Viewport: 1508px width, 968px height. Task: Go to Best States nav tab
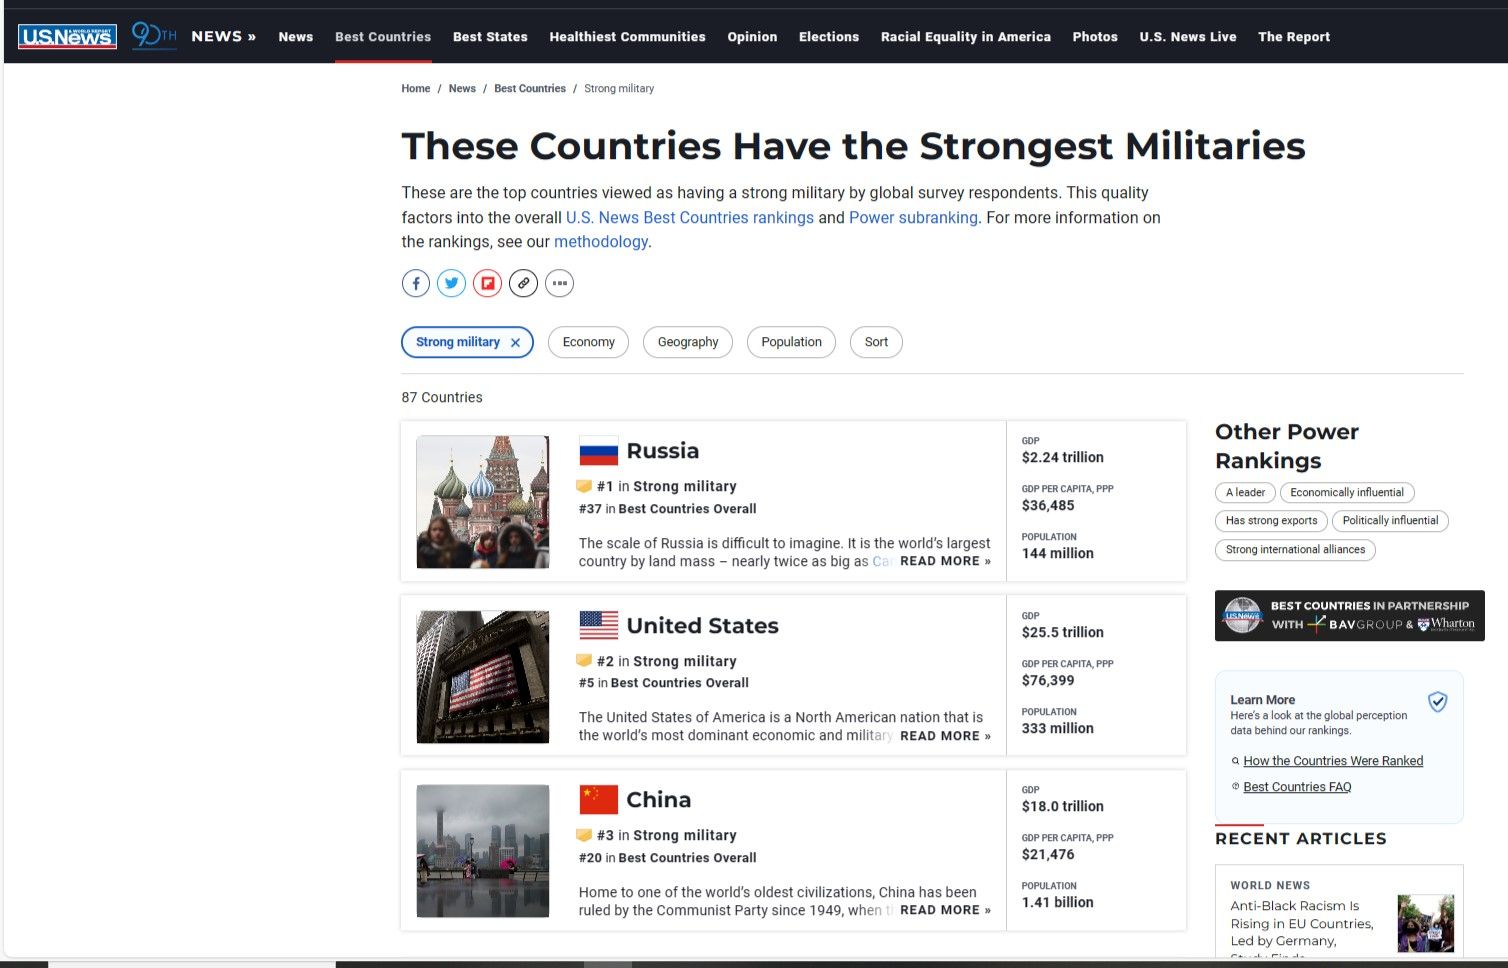[x=490, y=37]
